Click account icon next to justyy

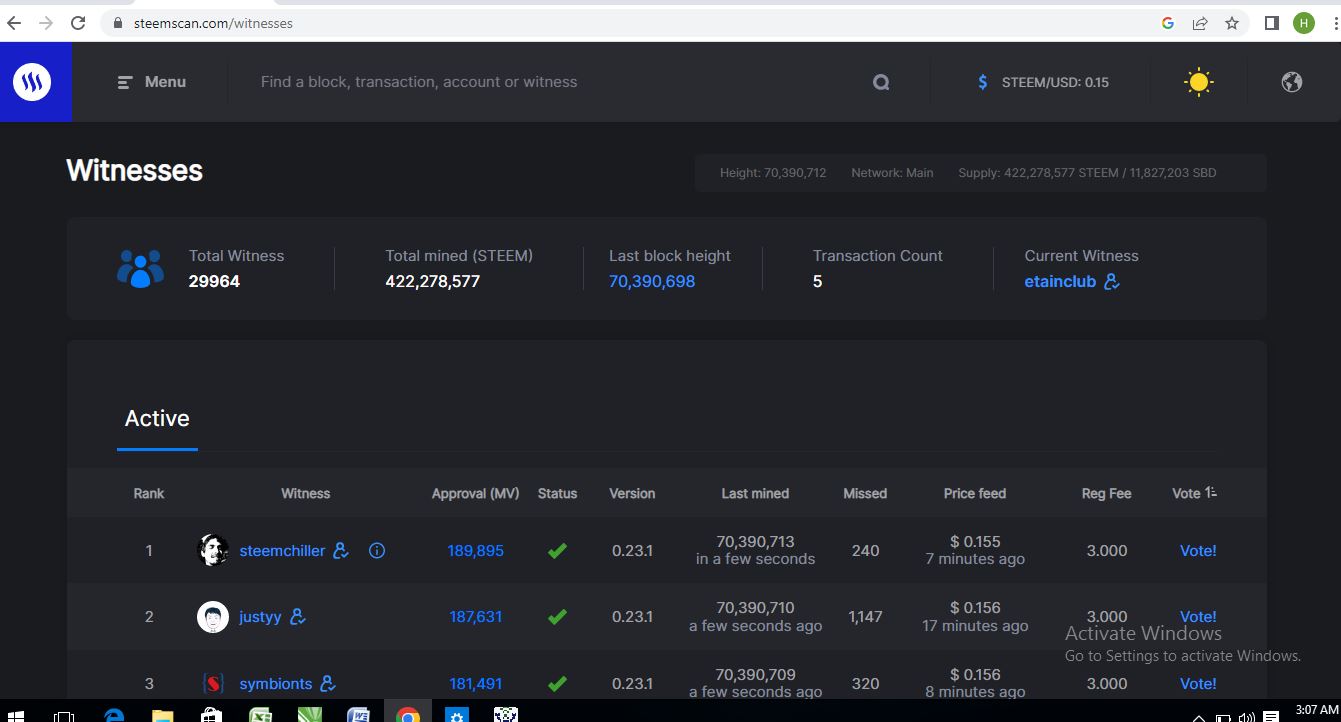297,616
